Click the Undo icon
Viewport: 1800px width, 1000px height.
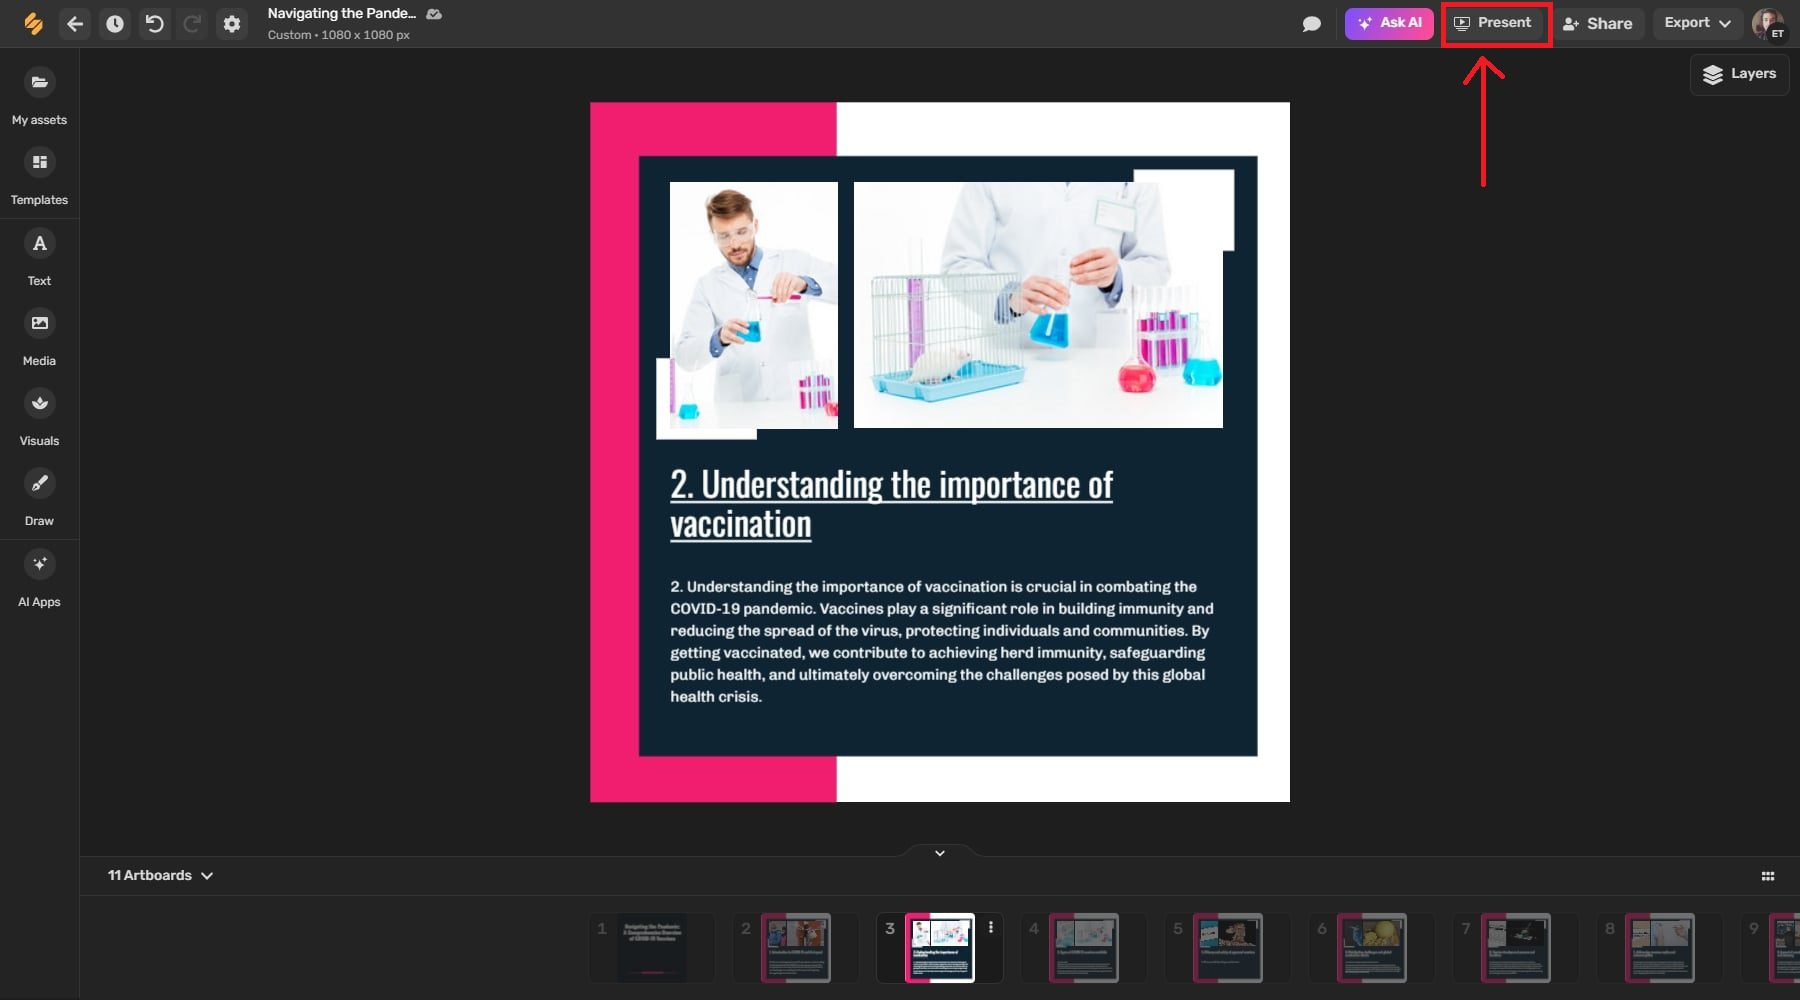point(154,24)
